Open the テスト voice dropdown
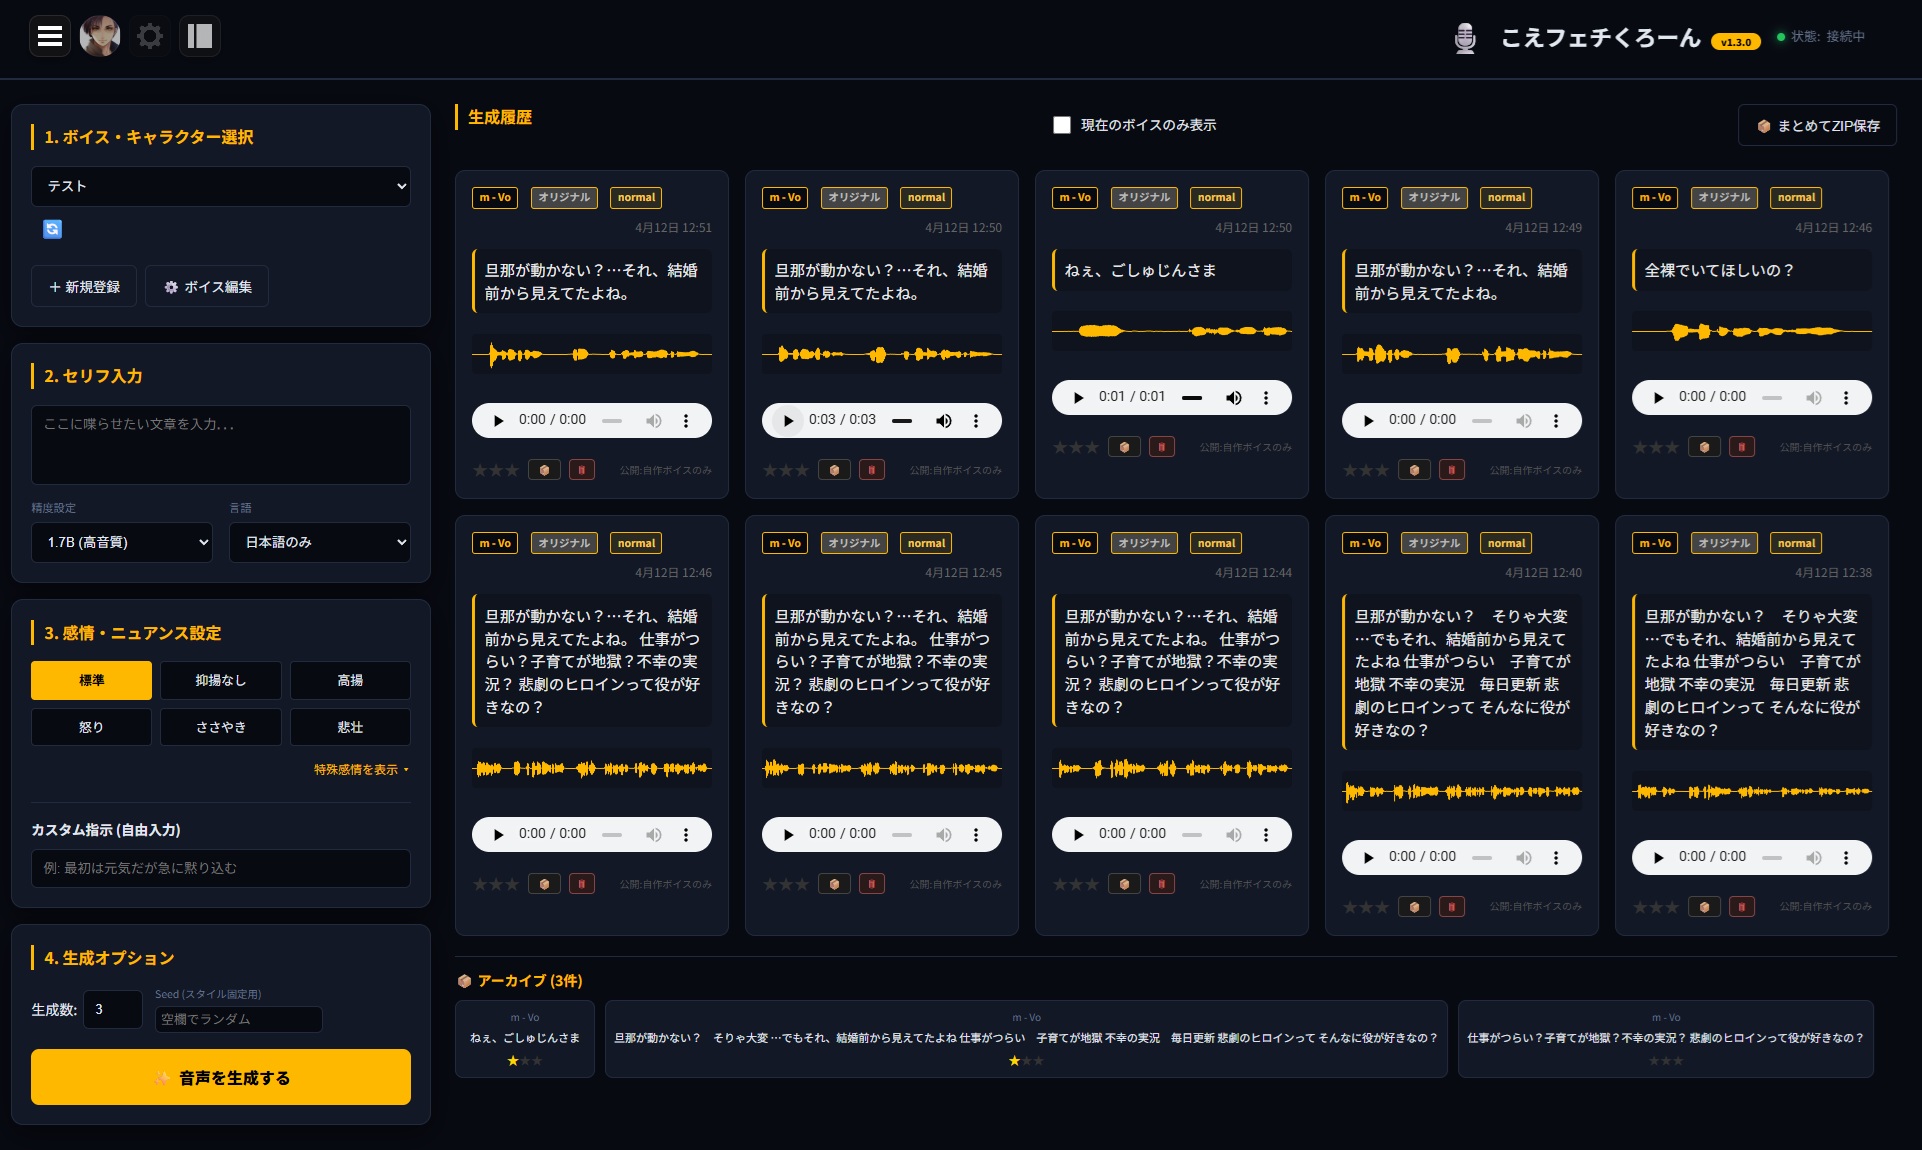The width and height of the screenshot is (1922, 1150). tap(221, 186)
